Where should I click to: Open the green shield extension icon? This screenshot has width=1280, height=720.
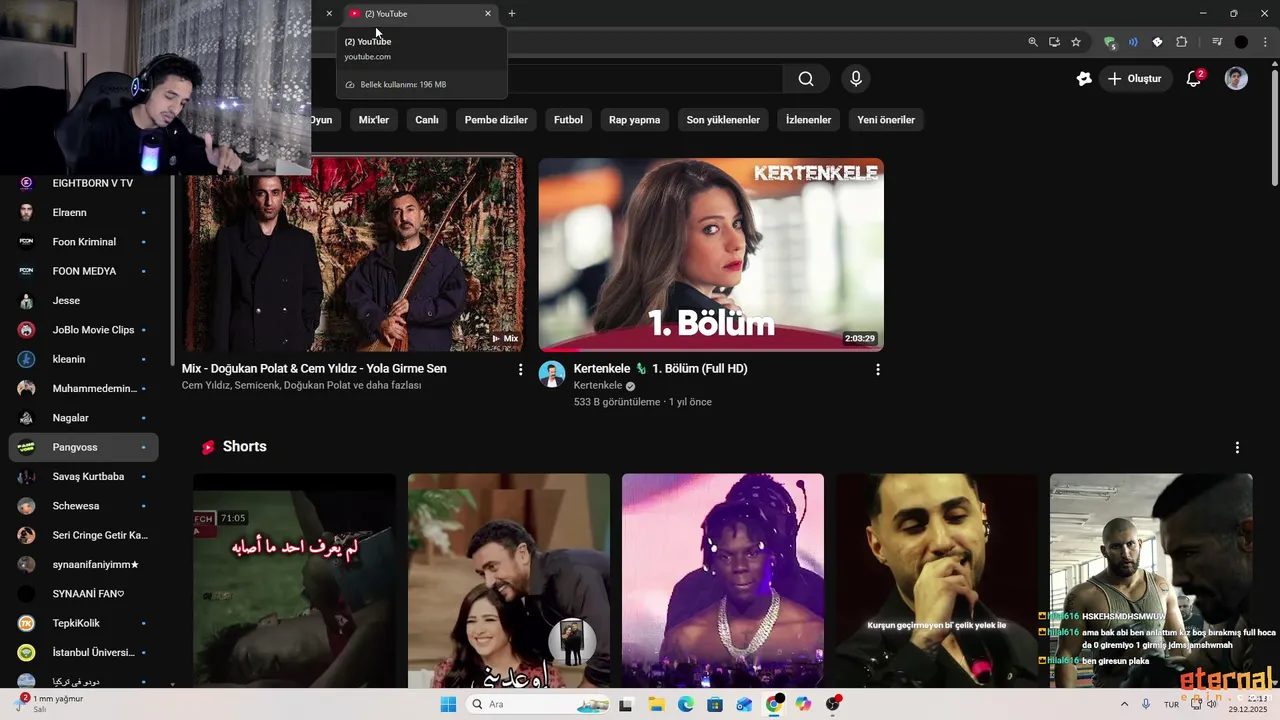[x=1110, y=42]
